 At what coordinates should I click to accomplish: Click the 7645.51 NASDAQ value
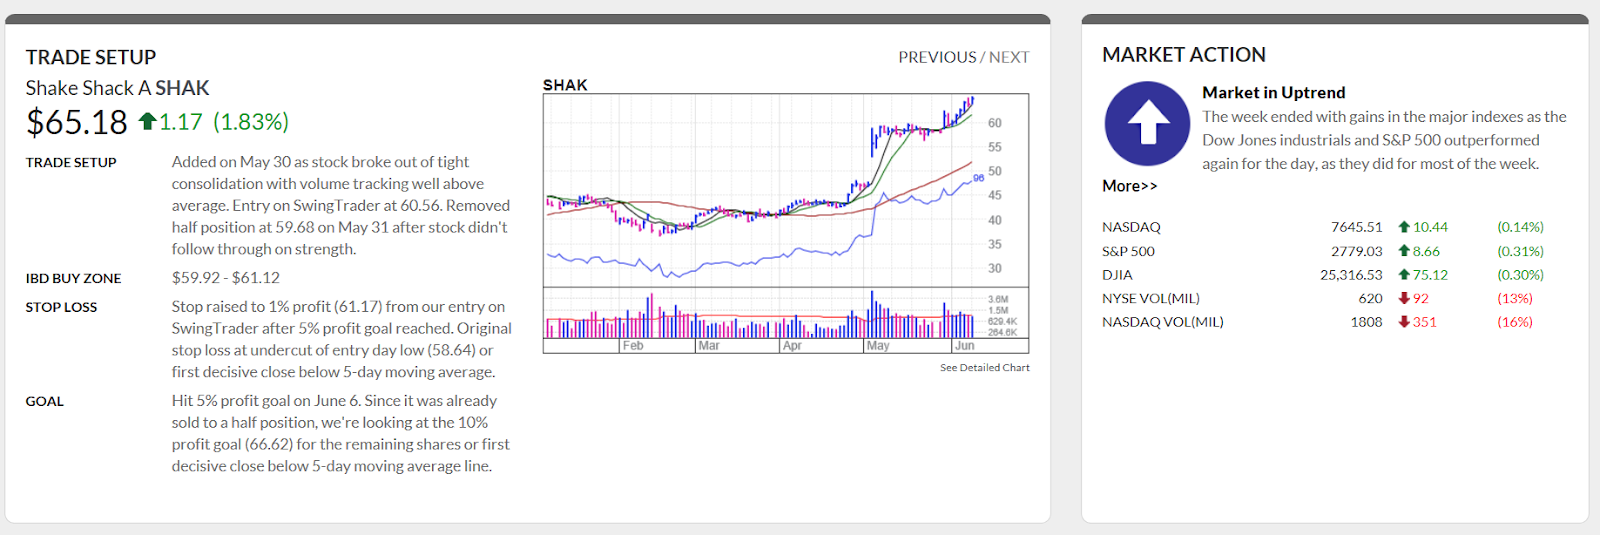click(x=1356, y=227)
